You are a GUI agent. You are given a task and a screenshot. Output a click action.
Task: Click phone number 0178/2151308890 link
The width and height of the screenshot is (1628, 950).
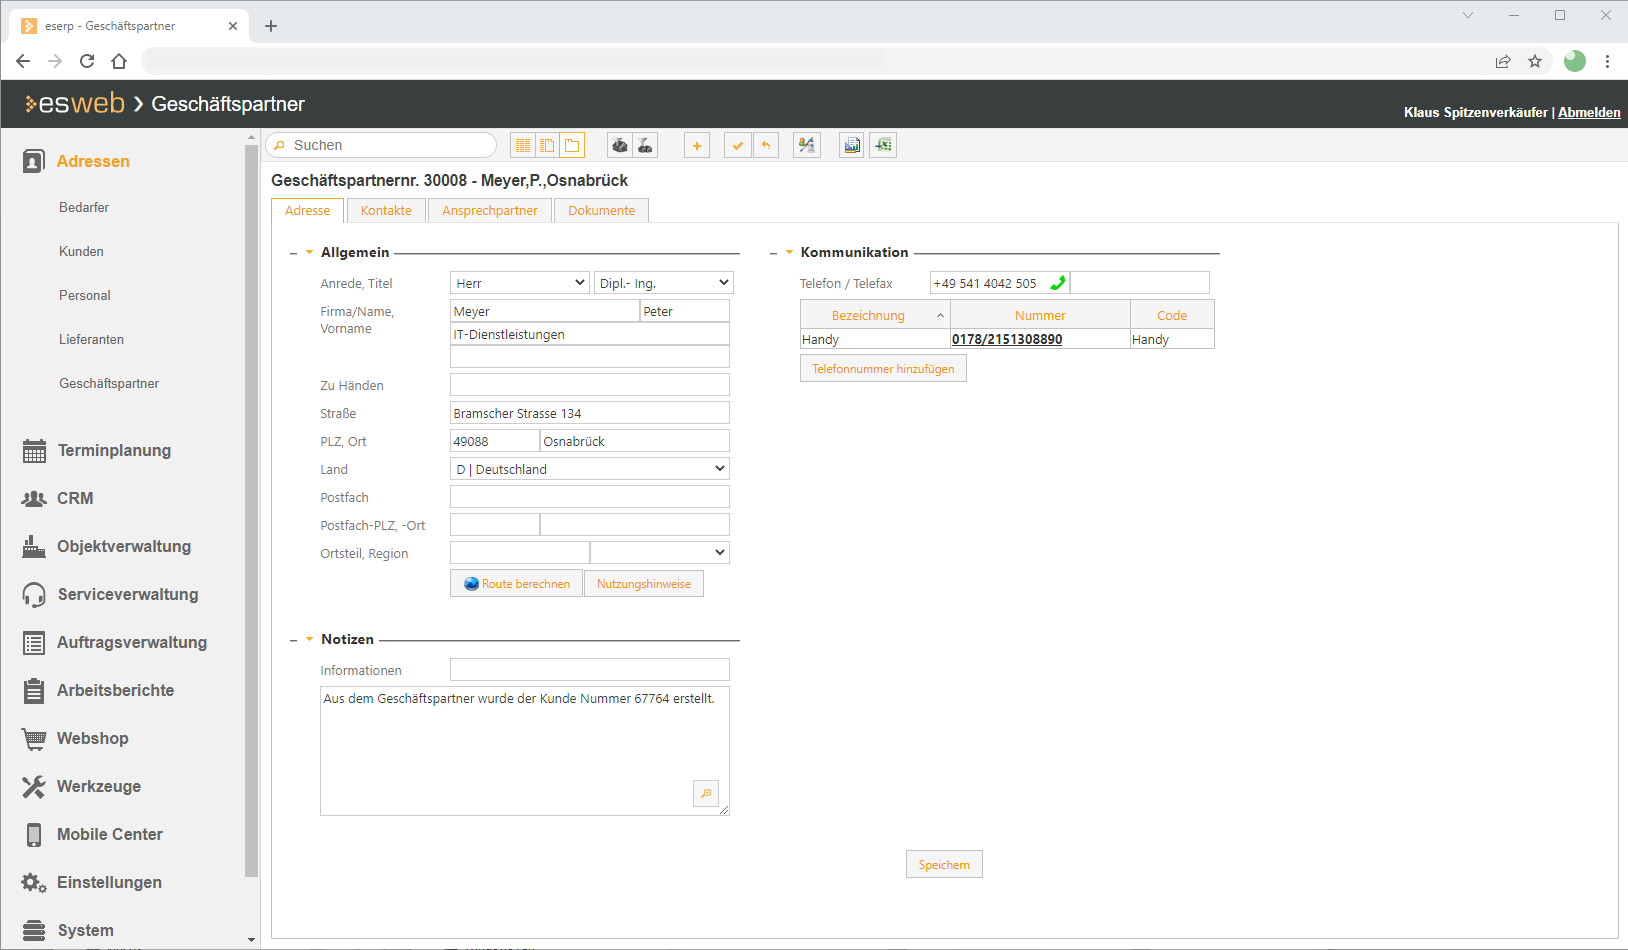(1007, 339)
